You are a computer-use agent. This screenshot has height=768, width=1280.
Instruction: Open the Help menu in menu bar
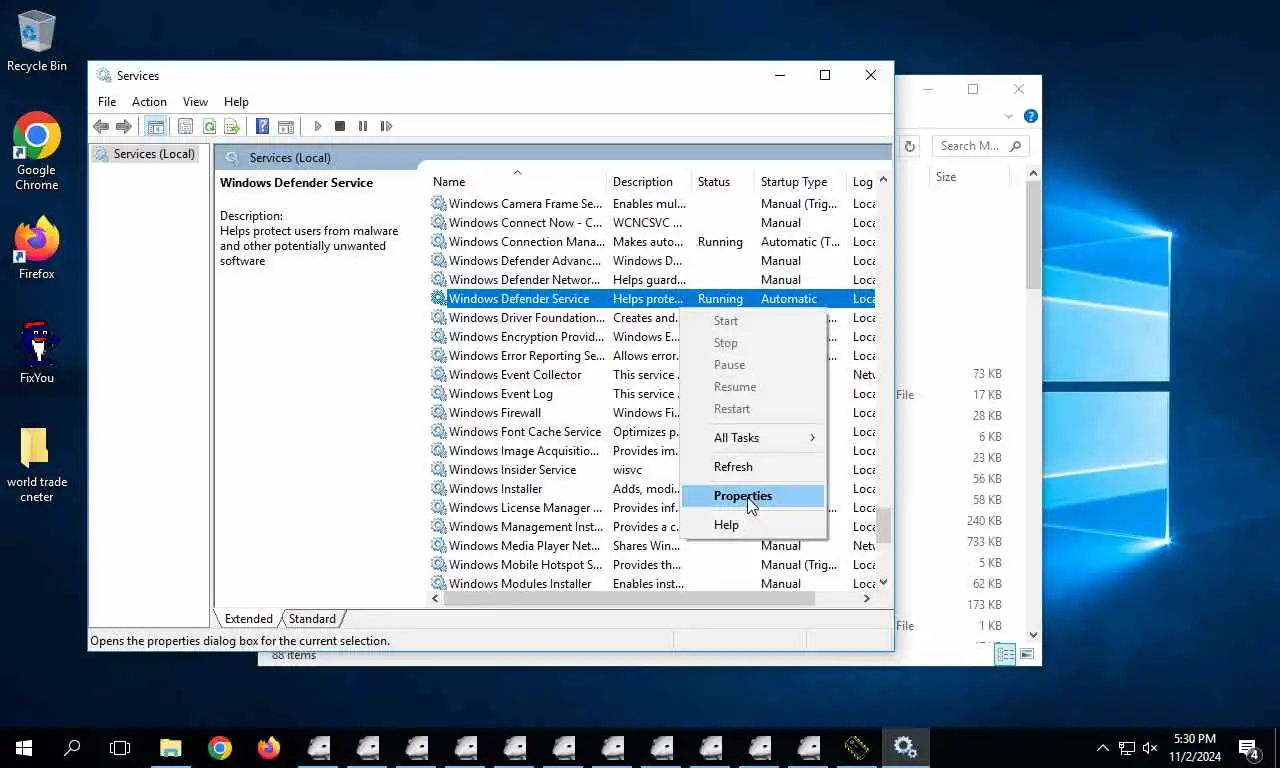coord(236,102)
